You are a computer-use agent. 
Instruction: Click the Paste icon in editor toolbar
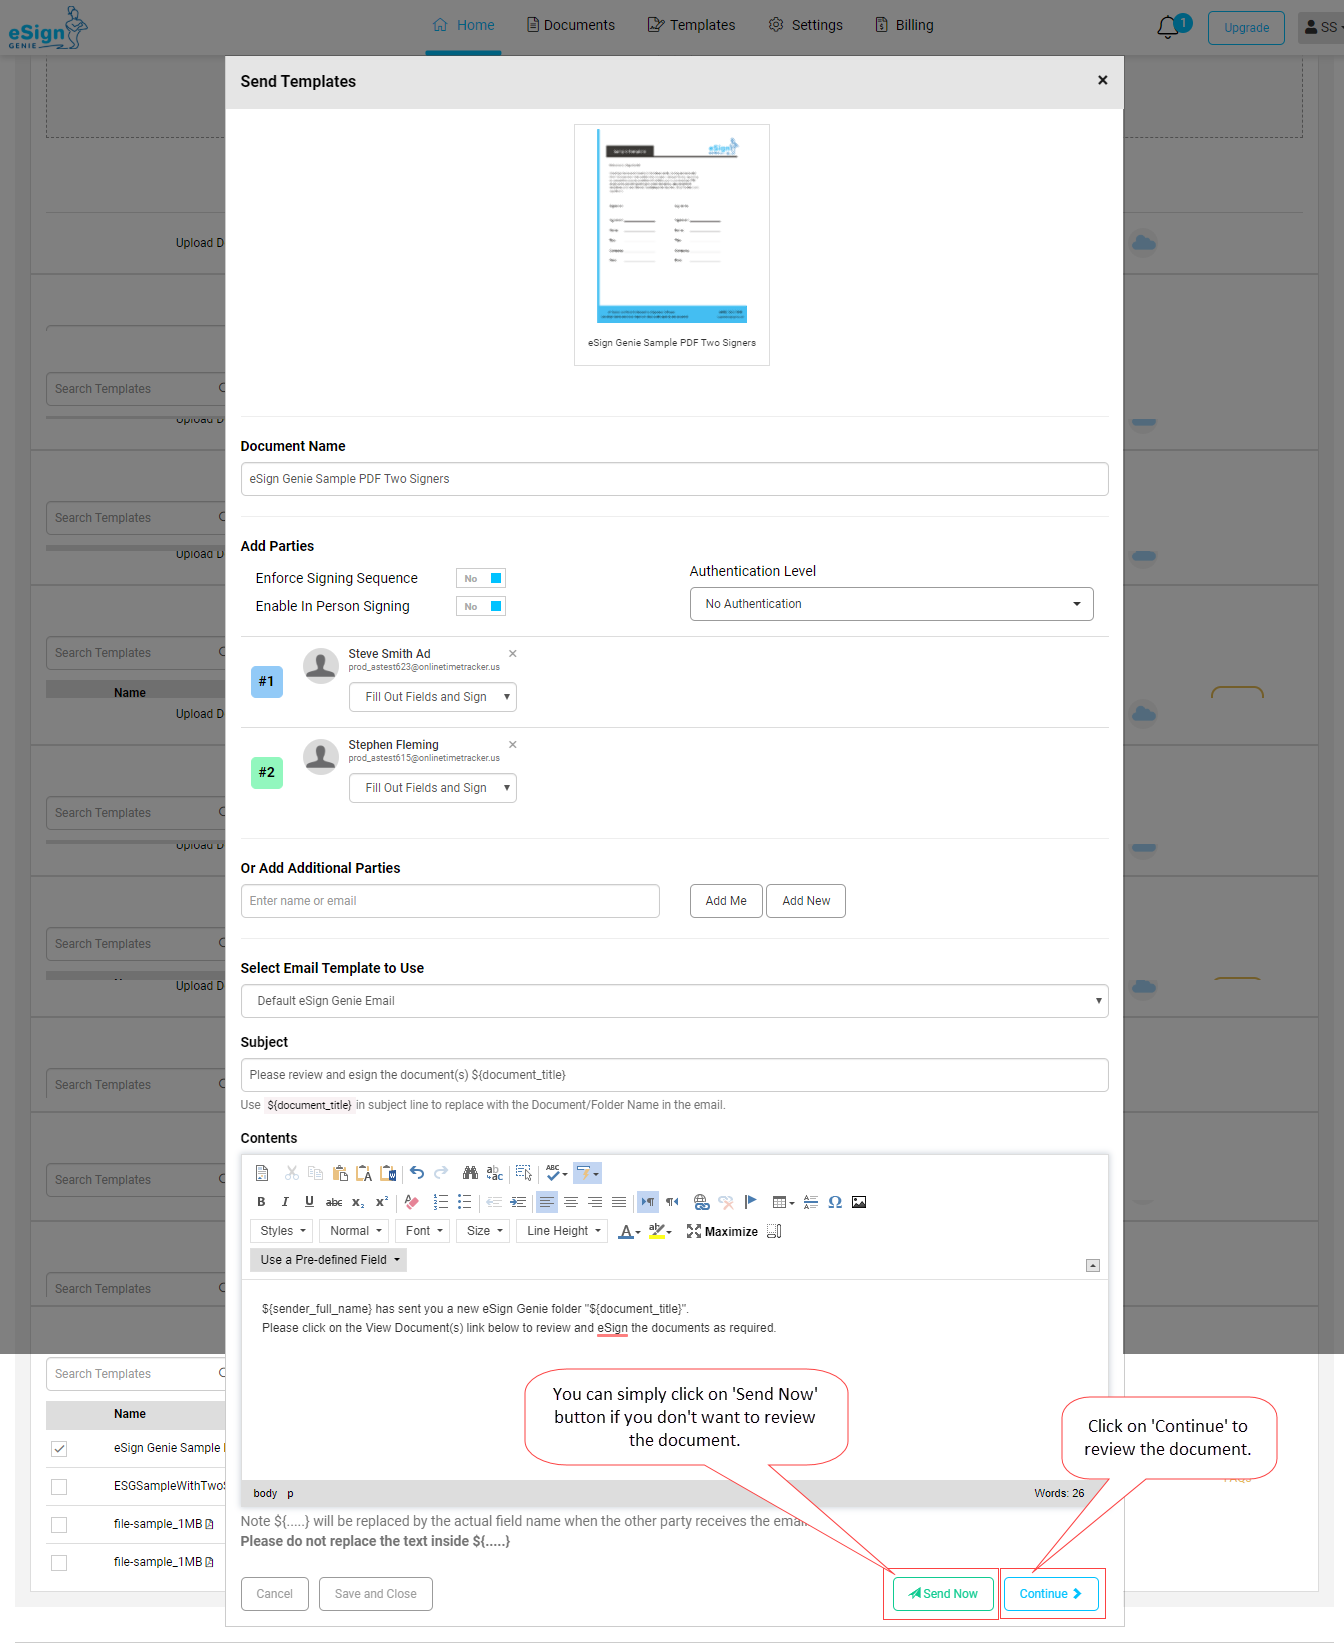pos(340,1173)
